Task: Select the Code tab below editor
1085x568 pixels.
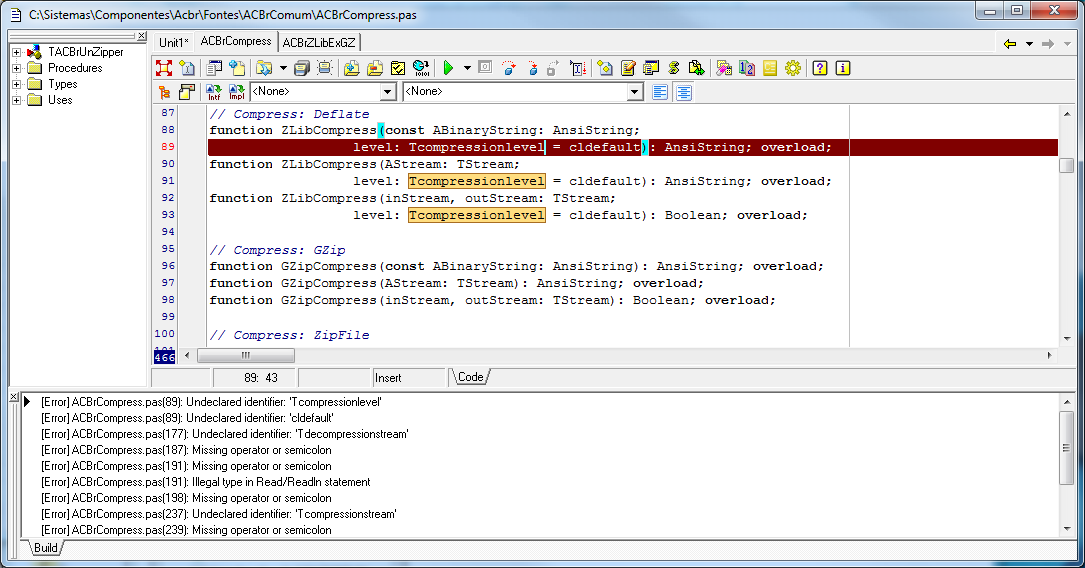Action: click(471, 377)
